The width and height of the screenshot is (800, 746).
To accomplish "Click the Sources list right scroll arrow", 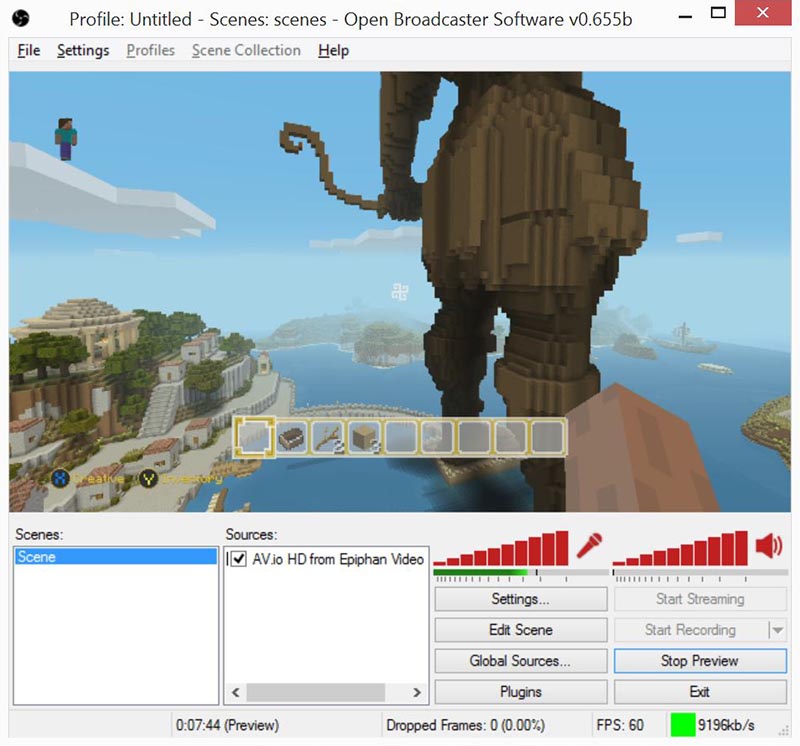I will (417, 692).
